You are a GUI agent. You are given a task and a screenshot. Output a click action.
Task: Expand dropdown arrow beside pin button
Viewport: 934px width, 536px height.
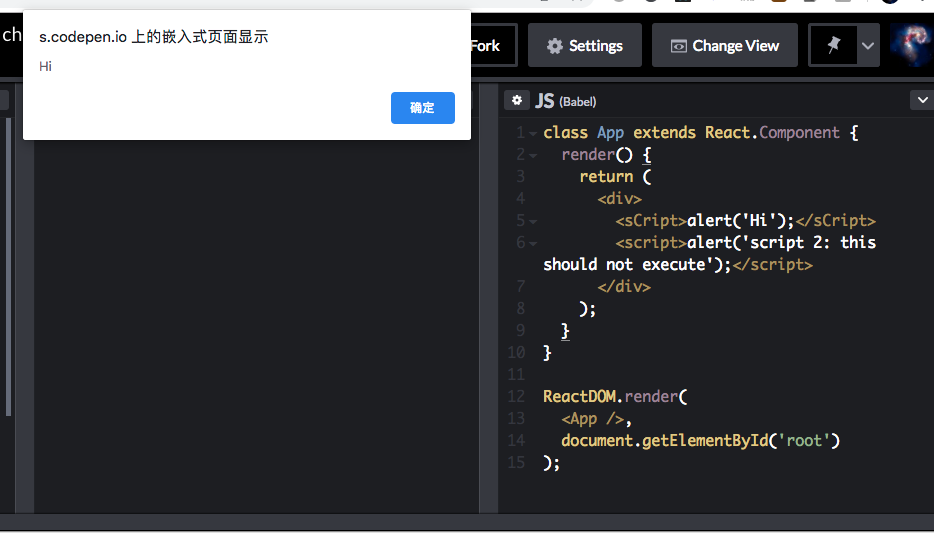[868, 45]
